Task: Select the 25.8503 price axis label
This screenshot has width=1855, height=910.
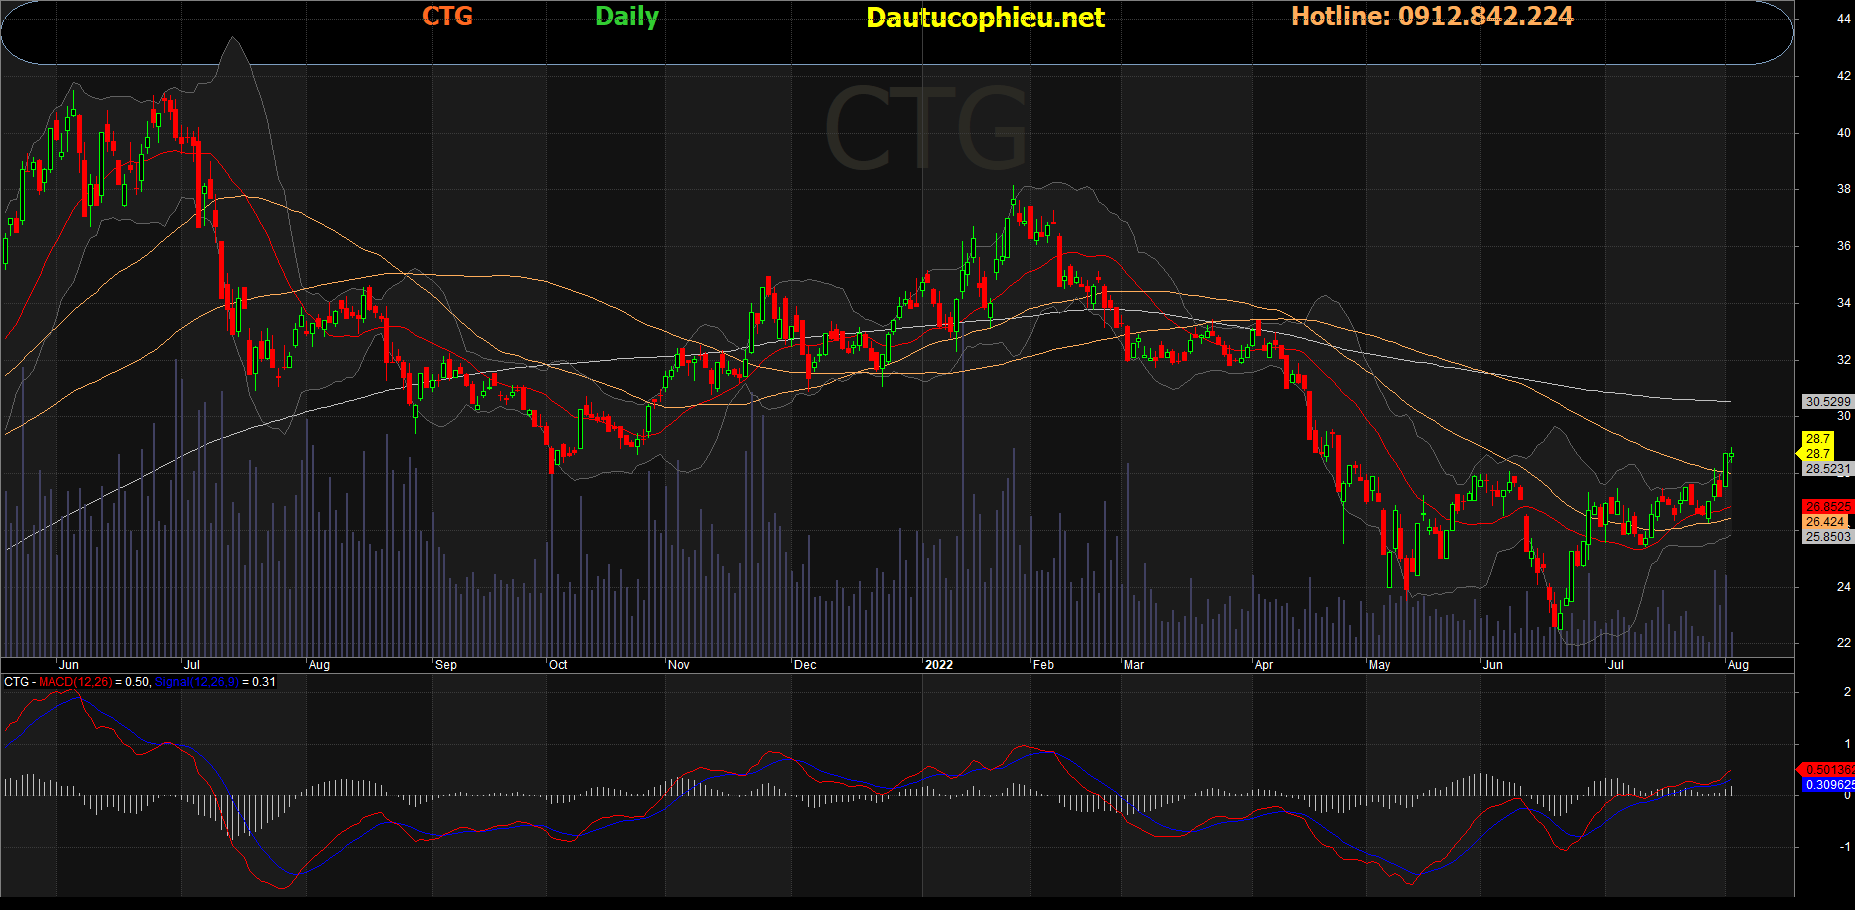Action: coord(1827,537)
